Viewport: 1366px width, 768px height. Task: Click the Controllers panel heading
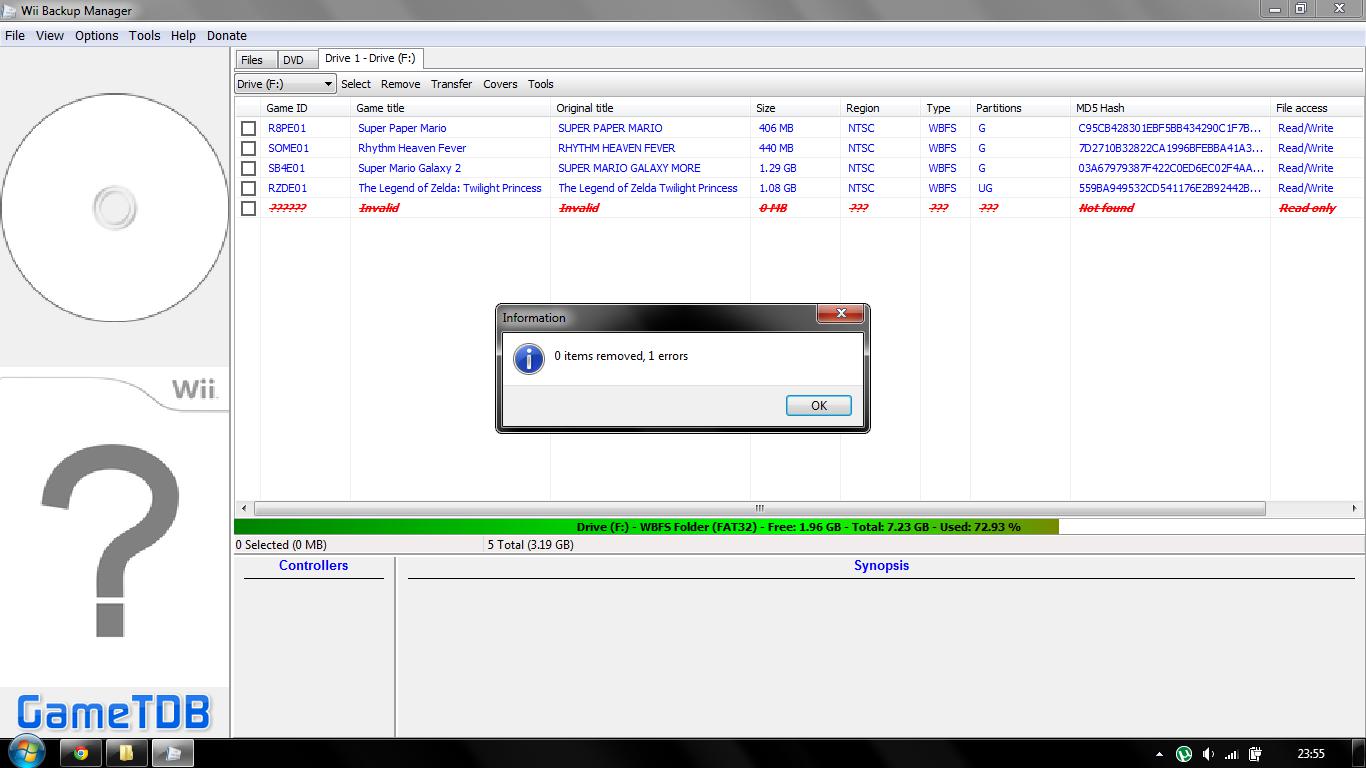click(x=314, y=566)
